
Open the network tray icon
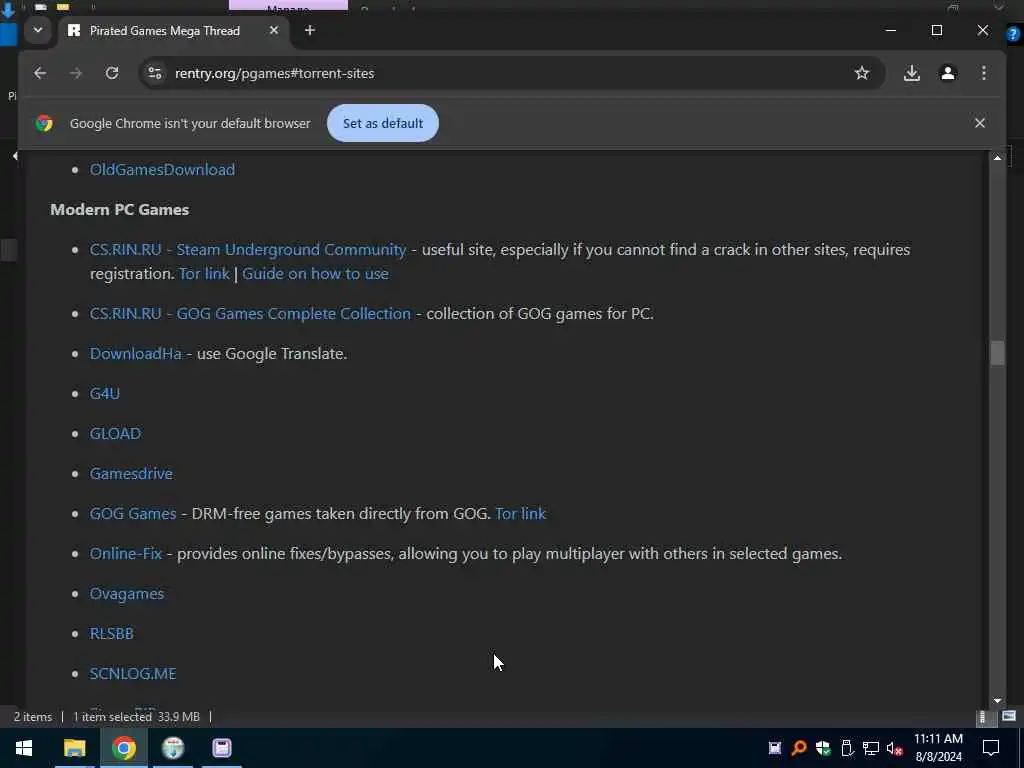coord(871,748)
